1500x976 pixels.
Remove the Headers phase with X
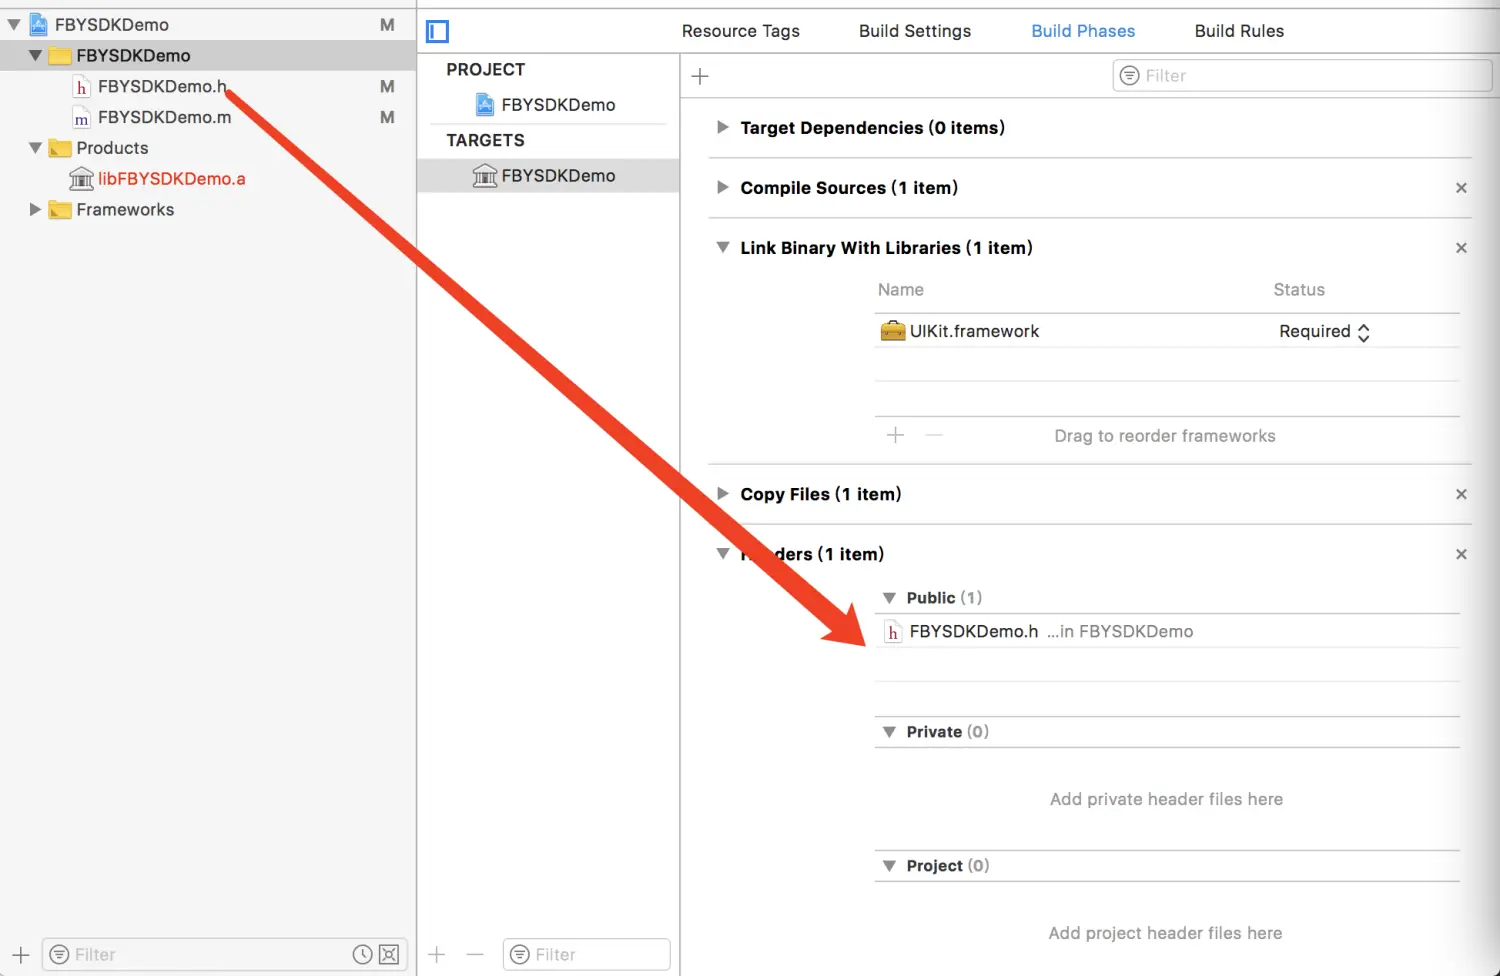click(x=1461, y=554)
